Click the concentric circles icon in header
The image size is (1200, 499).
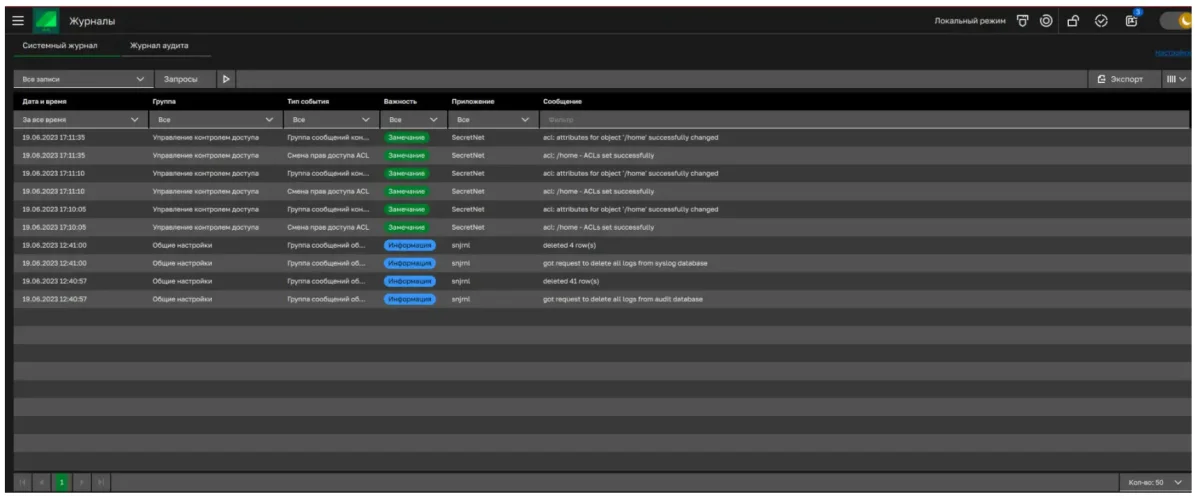coord(1046,21)
